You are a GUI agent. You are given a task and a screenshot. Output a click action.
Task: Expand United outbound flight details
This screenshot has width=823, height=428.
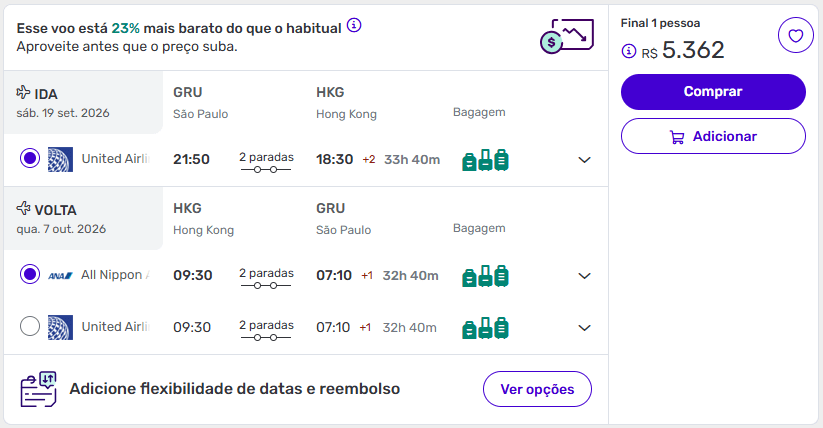[585, 160]
